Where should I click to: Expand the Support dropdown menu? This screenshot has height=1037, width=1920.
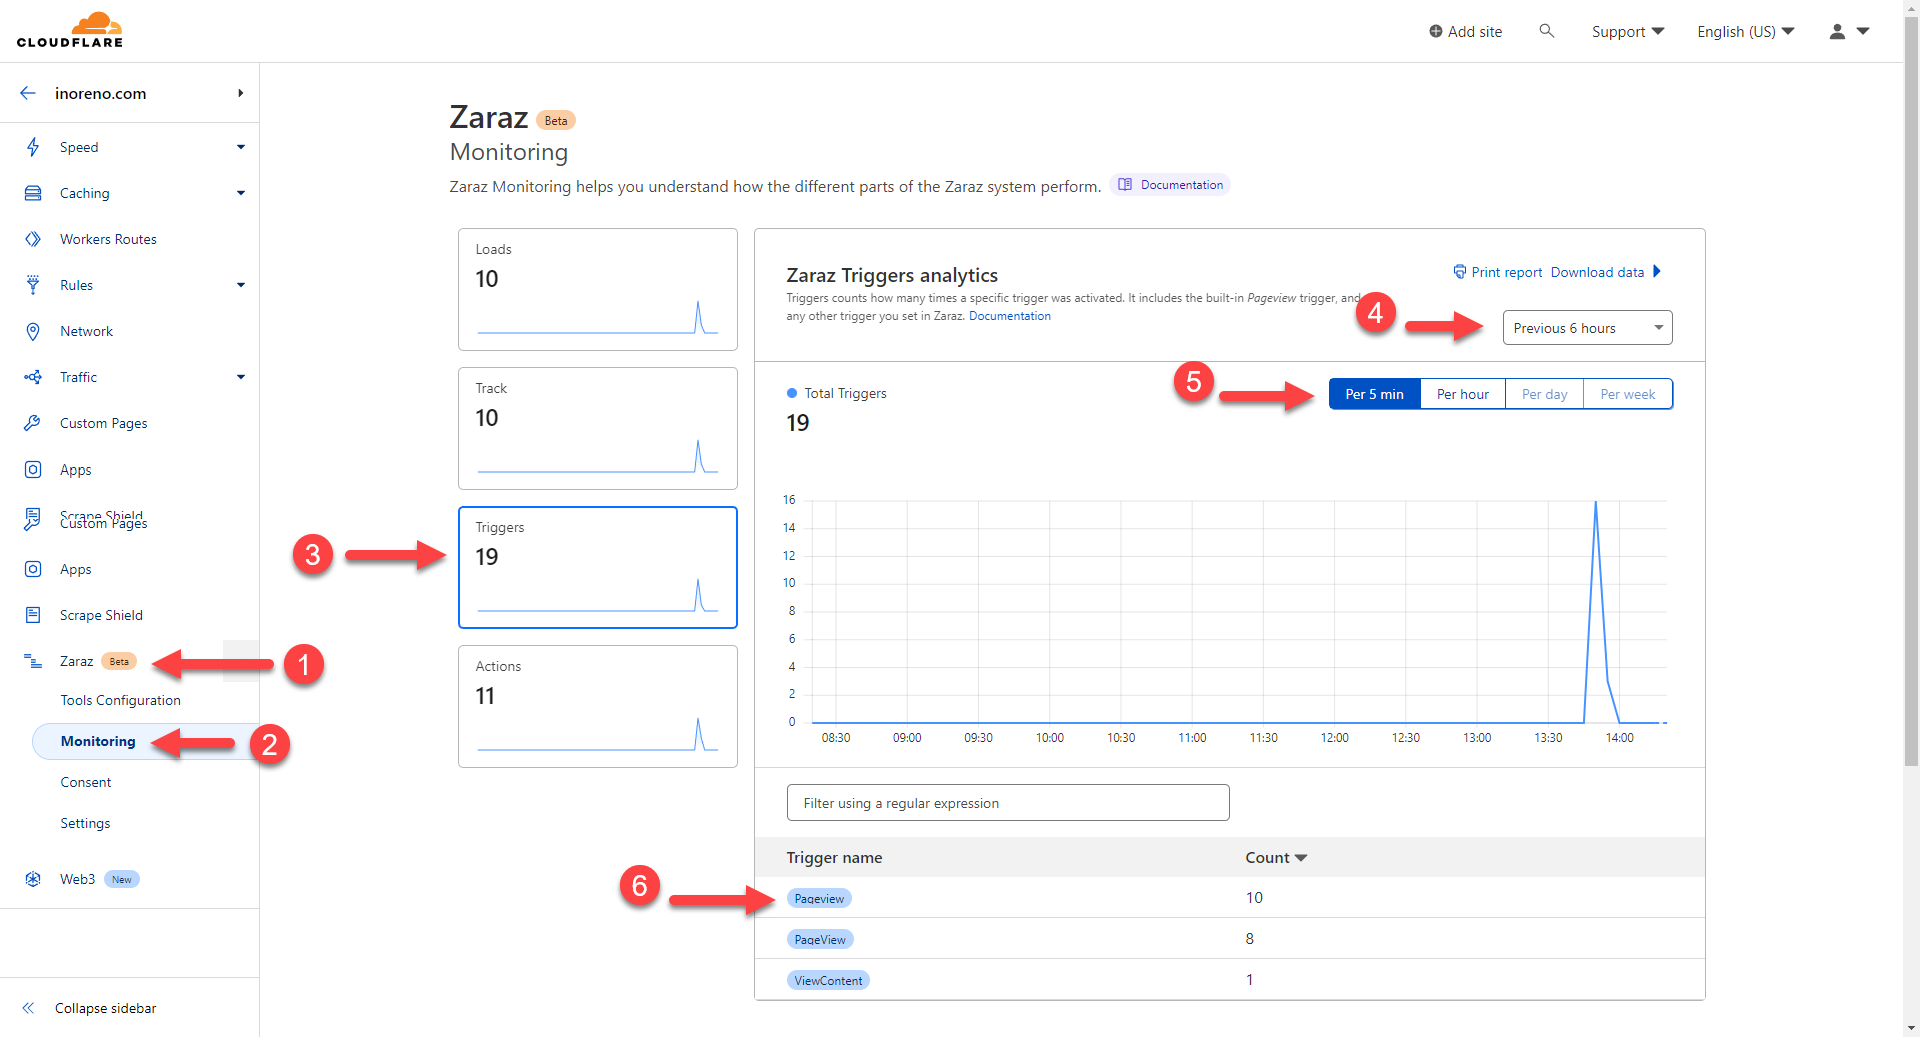(x=1627, y=31)
